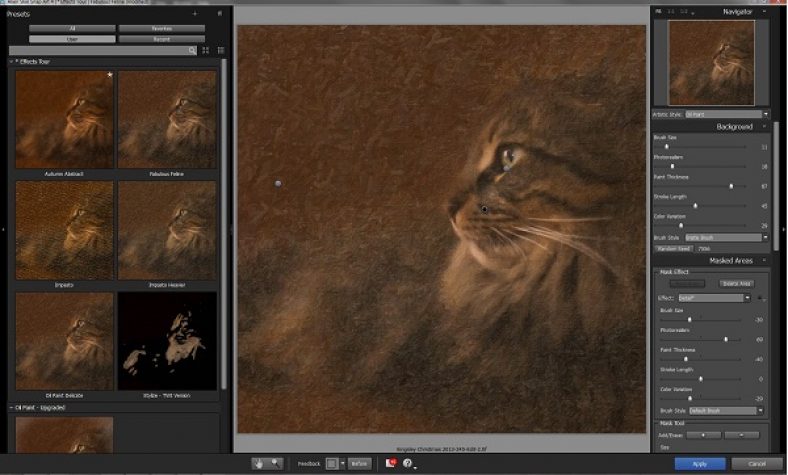Switch to the Favorites presets tab
This screenshot has width=788, height=475.
pos(161,29)
